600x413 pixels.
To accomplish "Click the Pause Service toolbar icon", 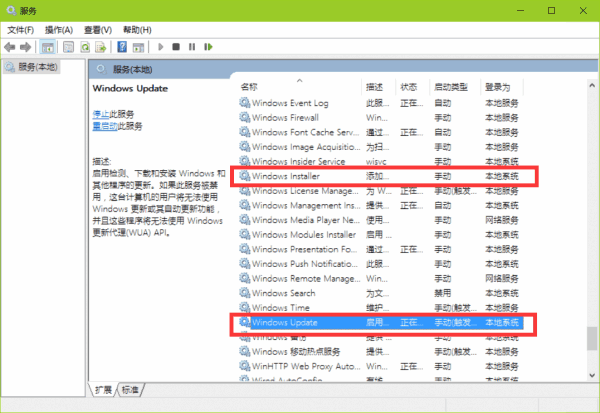I will (x=191, y=46).
